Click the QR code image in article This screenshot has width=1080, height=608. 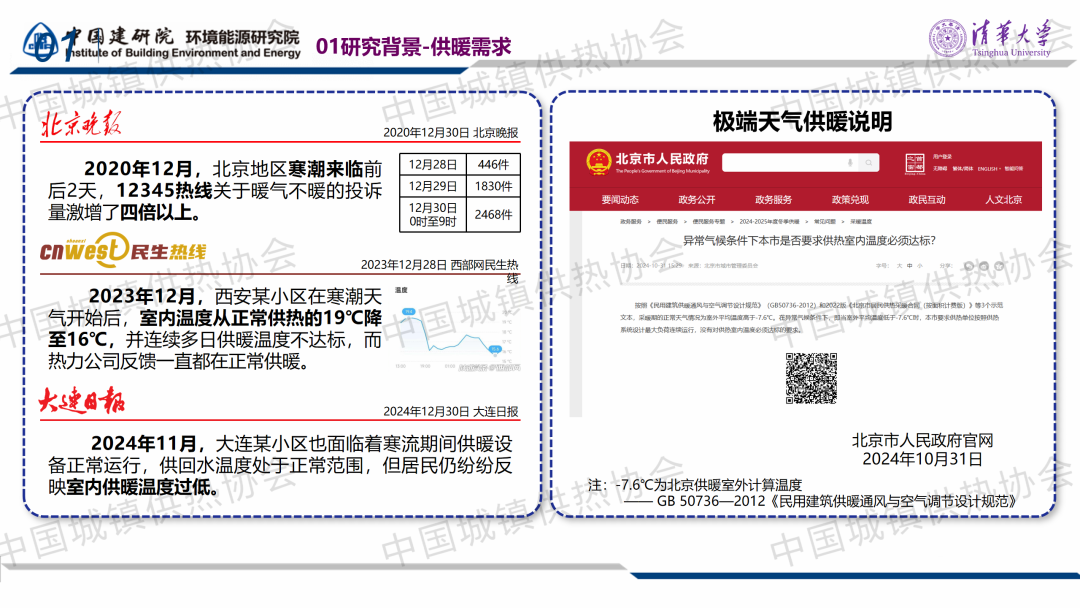(811, 377)
